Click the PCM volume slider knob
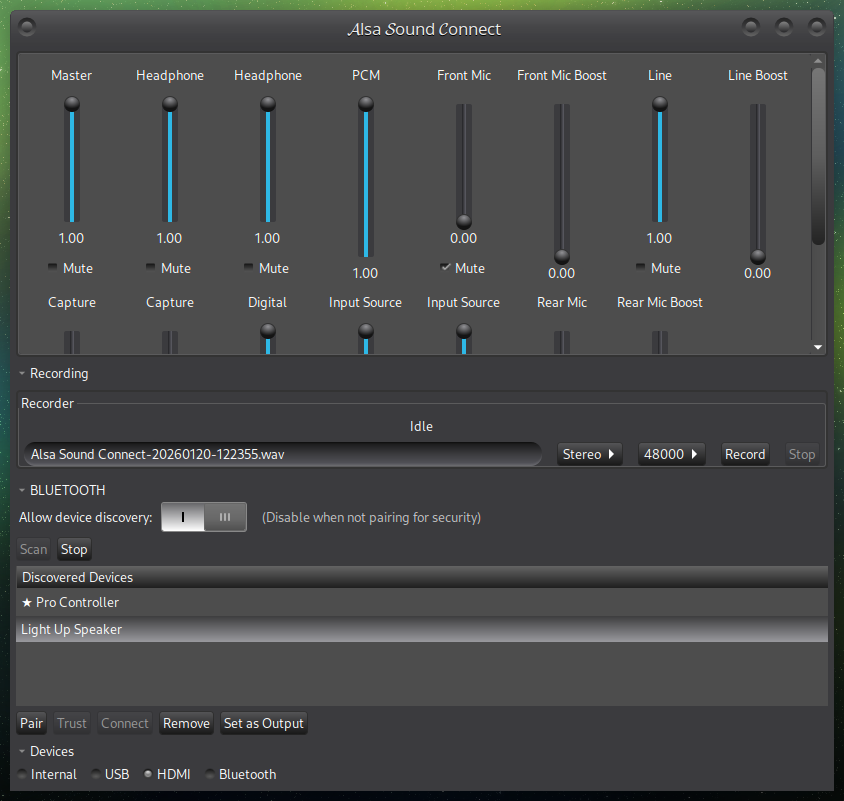The image size is (844, 801). tap(366, 104)
